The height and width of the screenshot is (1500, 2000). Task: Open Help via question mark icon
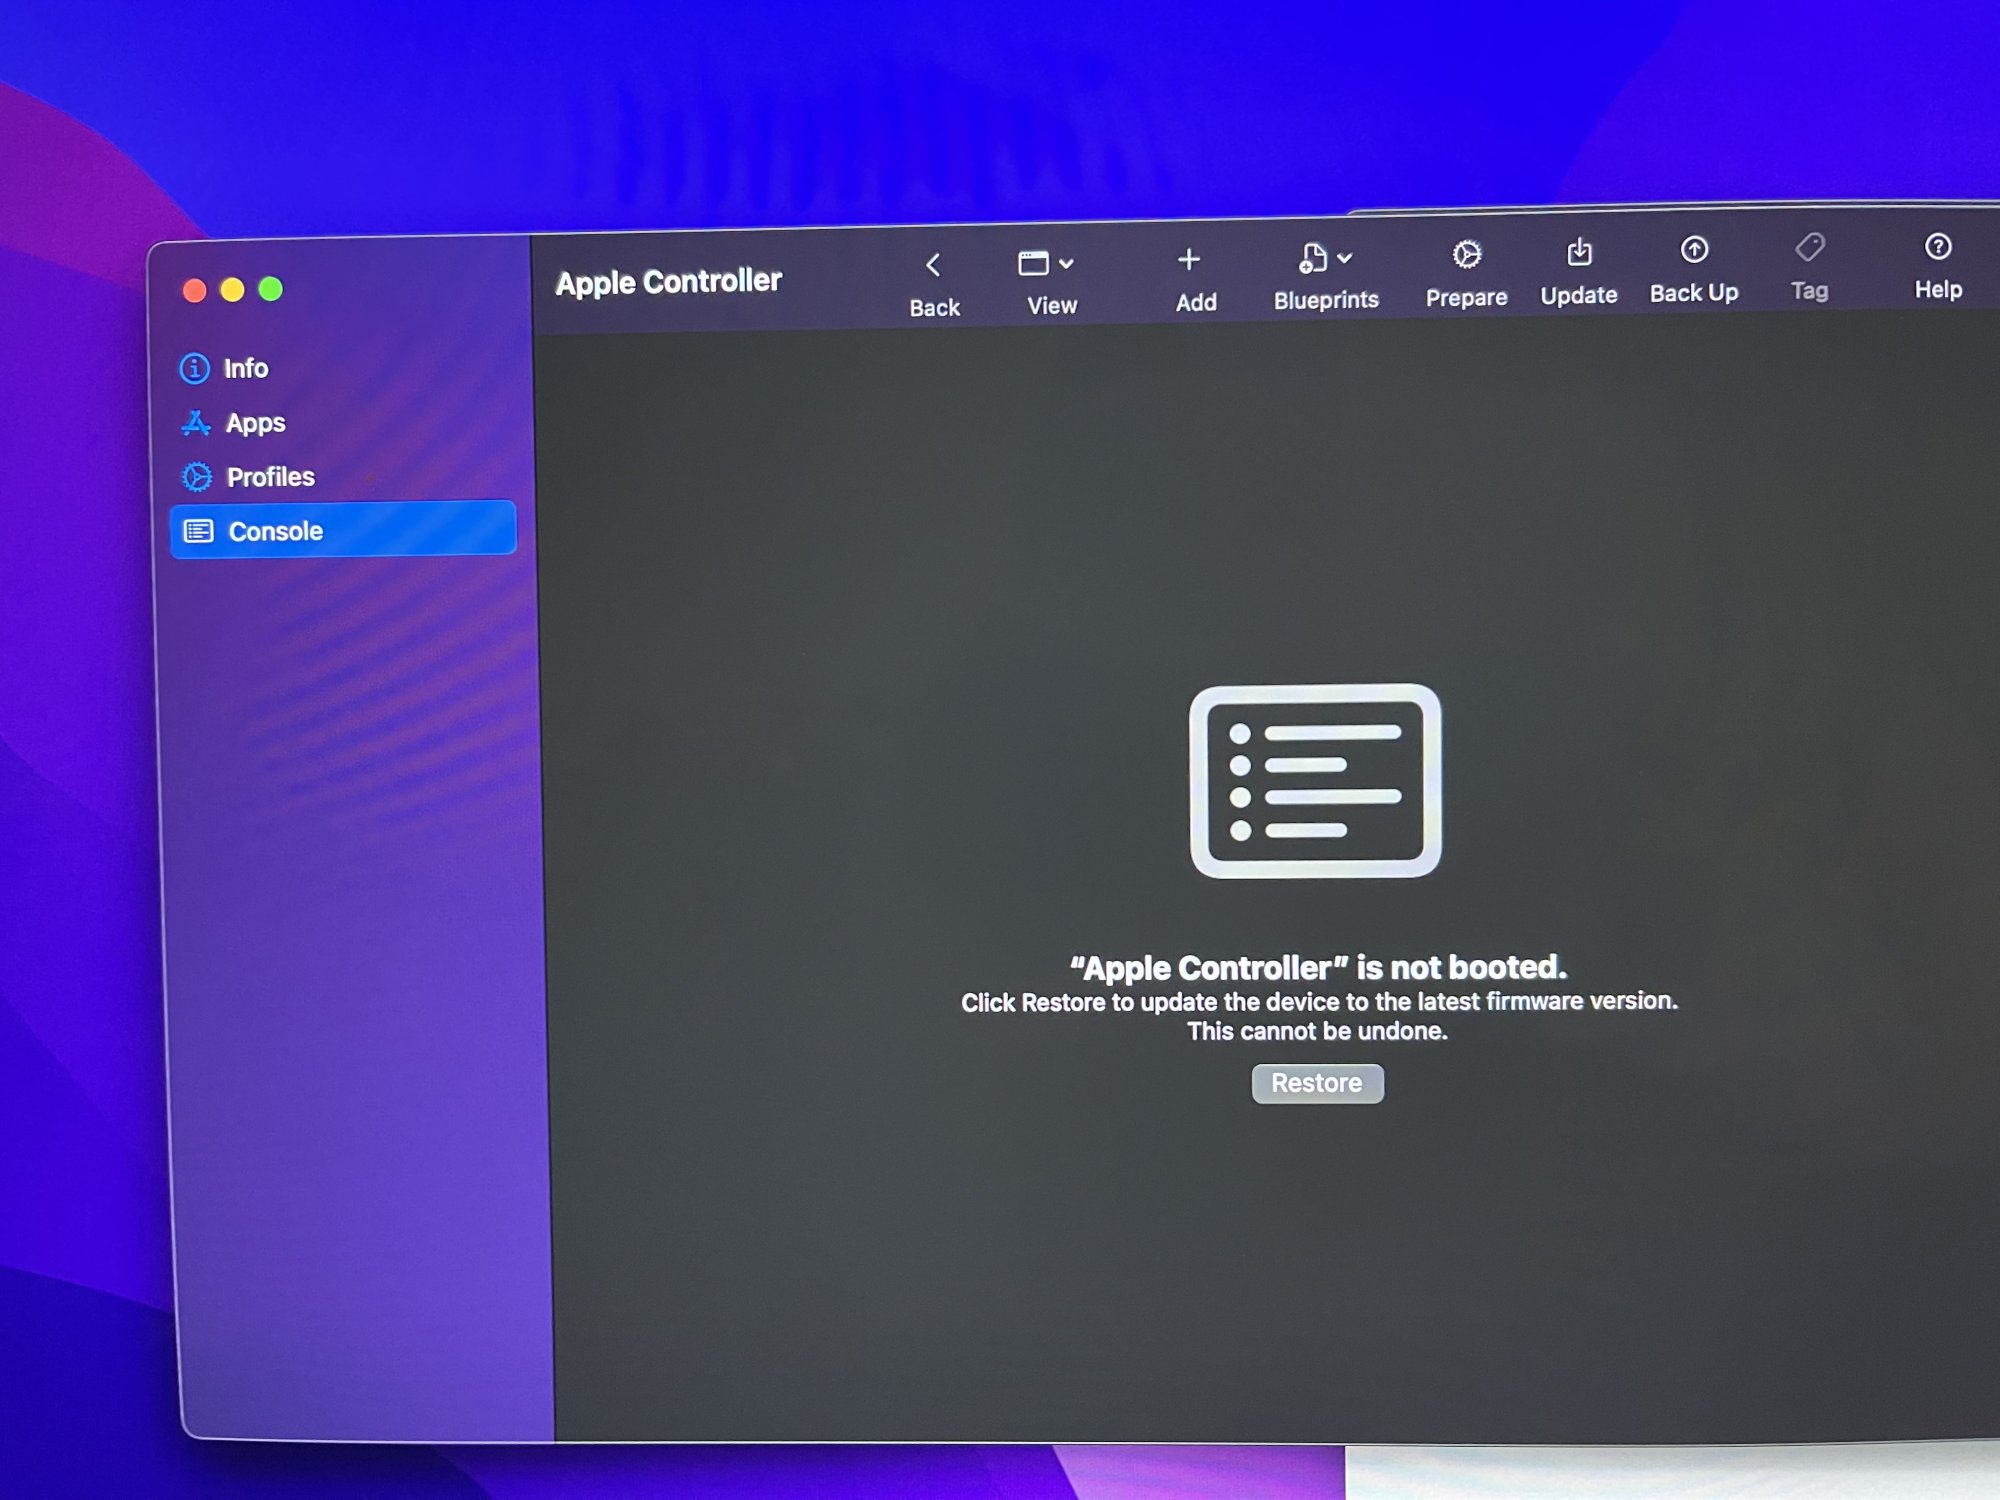[1937, 246]
